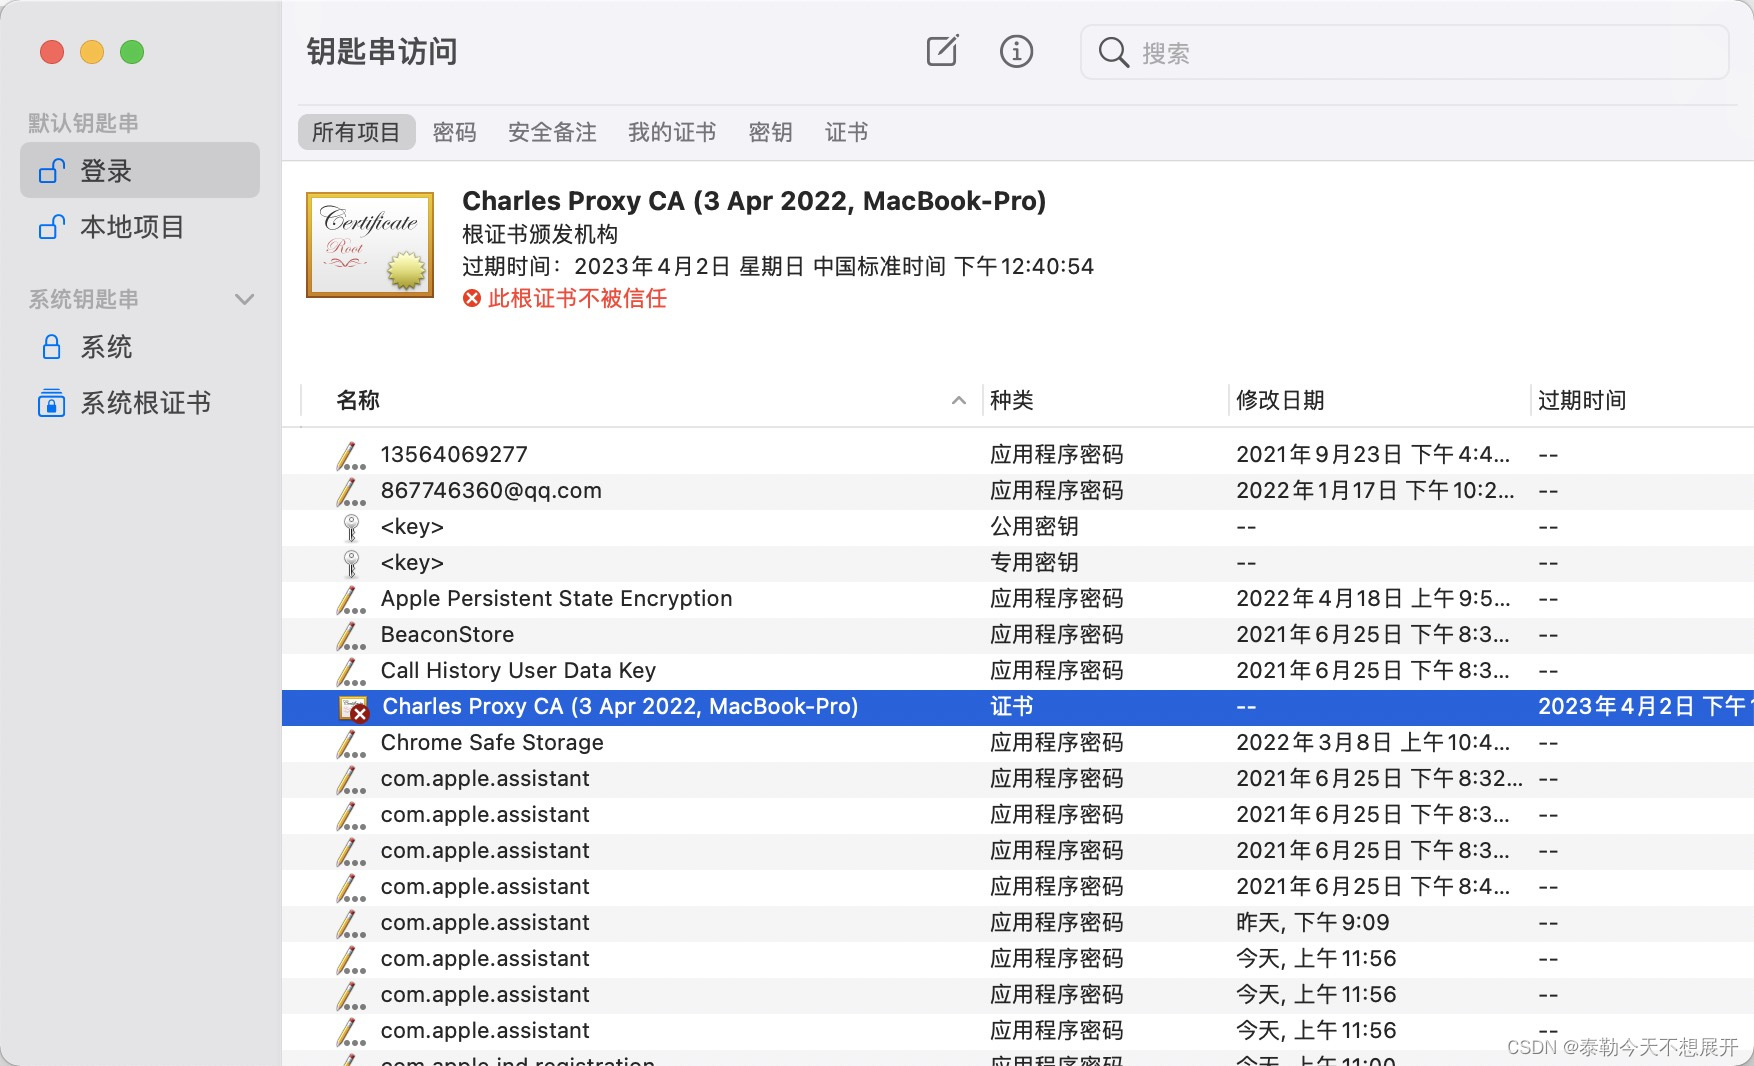Viewport: 1754px width, 1066px height.
Task: Sort by the 种类 column header
Action: [1012, 400]
